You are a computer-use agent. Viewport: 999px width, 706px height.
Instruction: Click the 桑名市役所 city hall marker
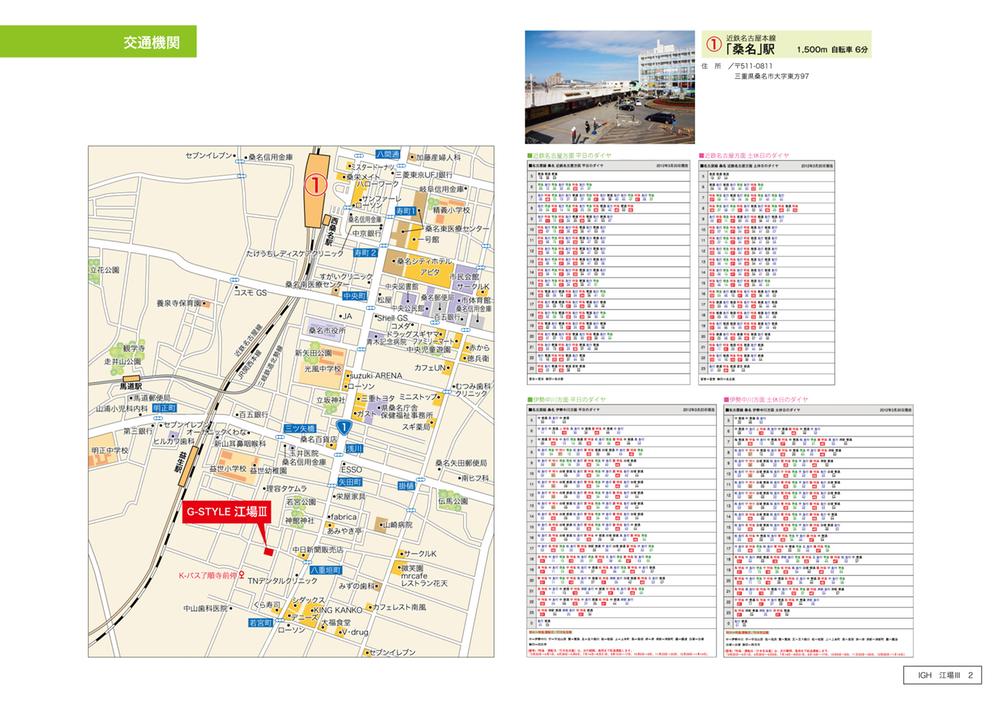click(x=326, y=331)
